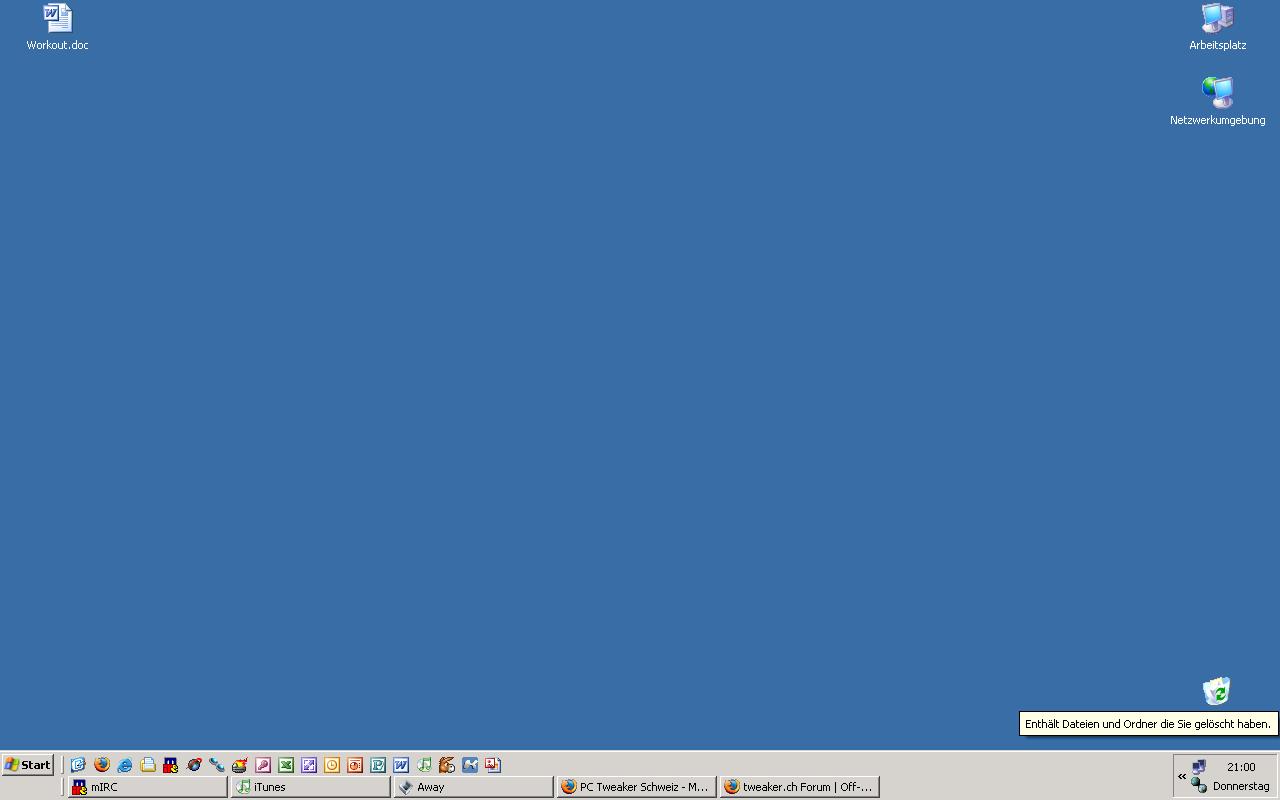Click the Outlook clock icon in Quick Launch
1280x800 pixels.
pyautogui.click(x=332, y=765)
